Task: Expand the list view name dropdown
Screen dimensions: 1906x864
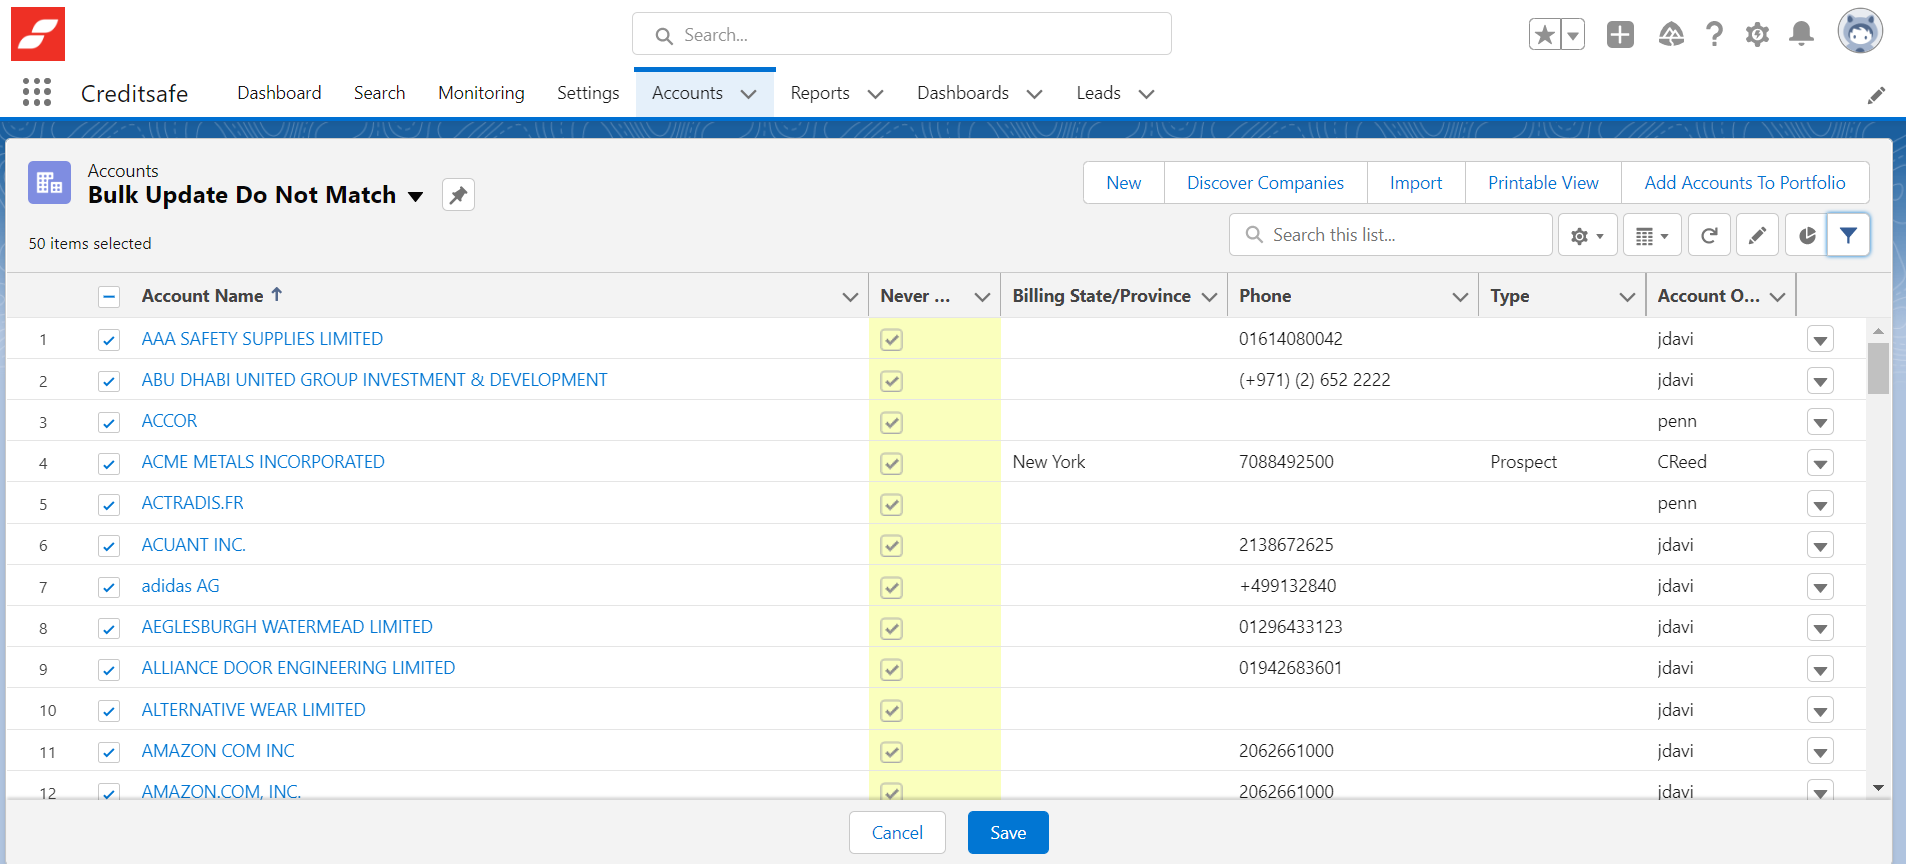Action: click(x=415, y=196)
